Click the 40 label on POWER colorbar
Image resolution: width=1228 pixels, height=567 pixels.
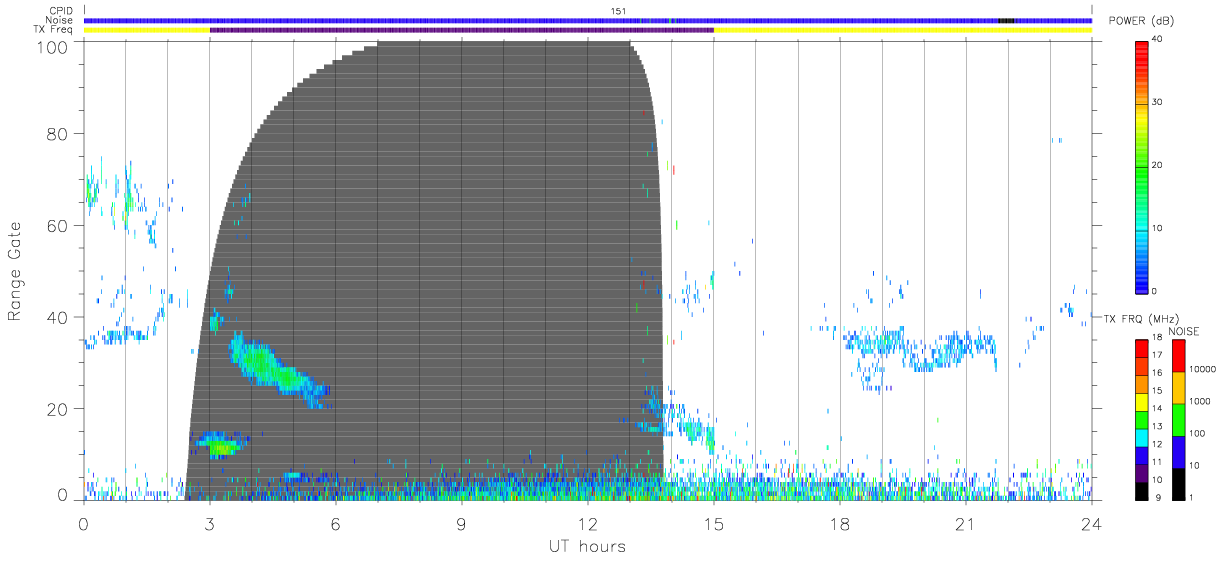1157,39
